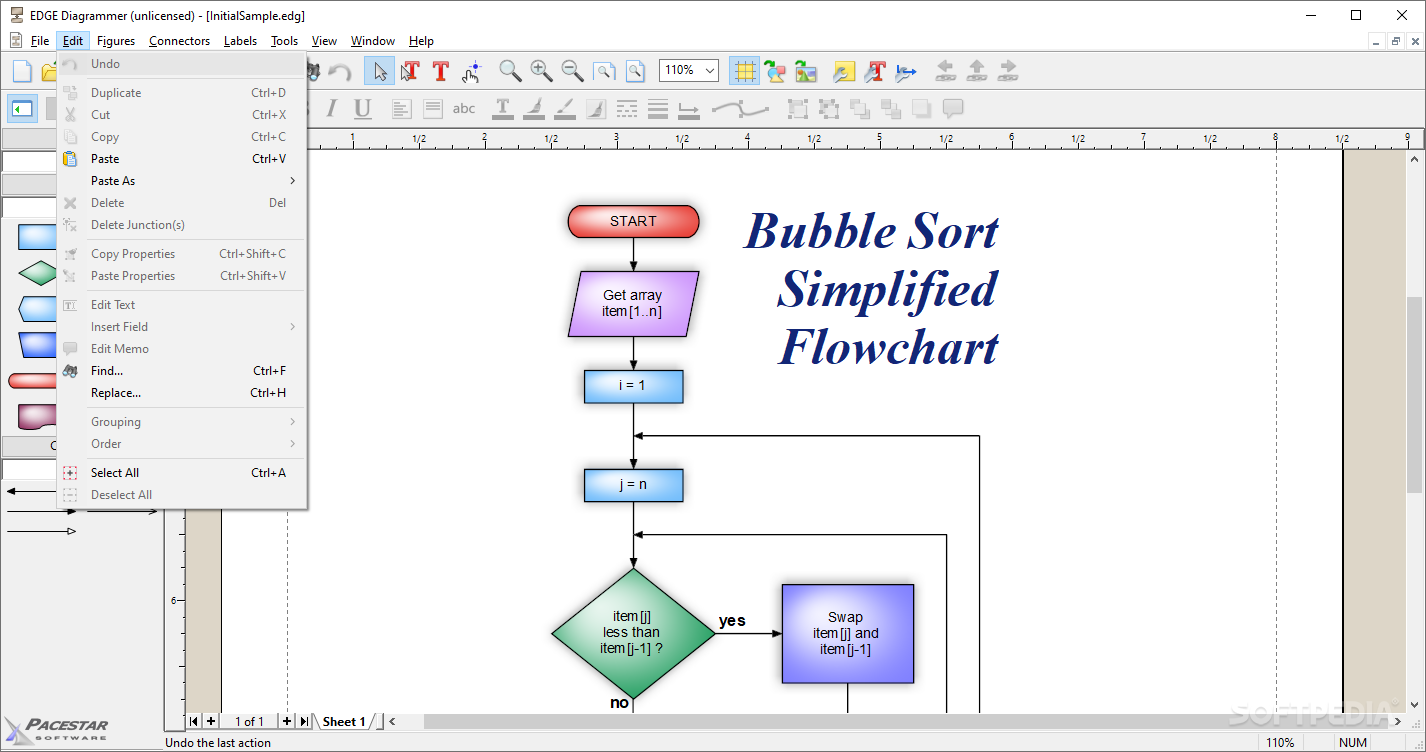Click the zoom in magnifier

pyautogui.click(x=541, y=71)
